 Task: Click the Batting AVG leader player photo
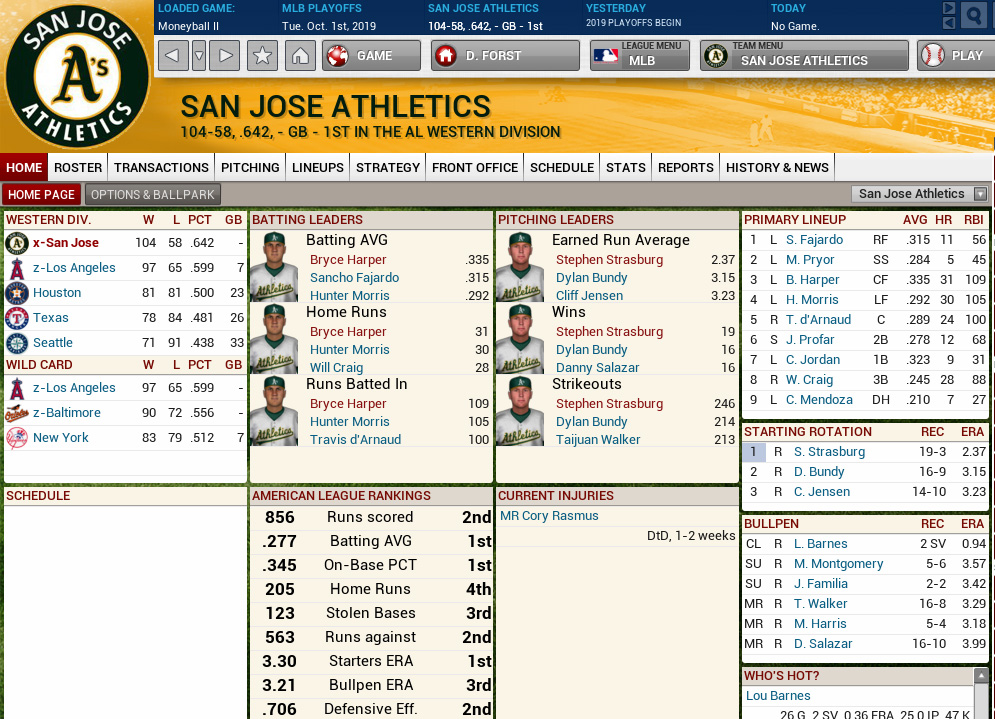tap(274, 267)
